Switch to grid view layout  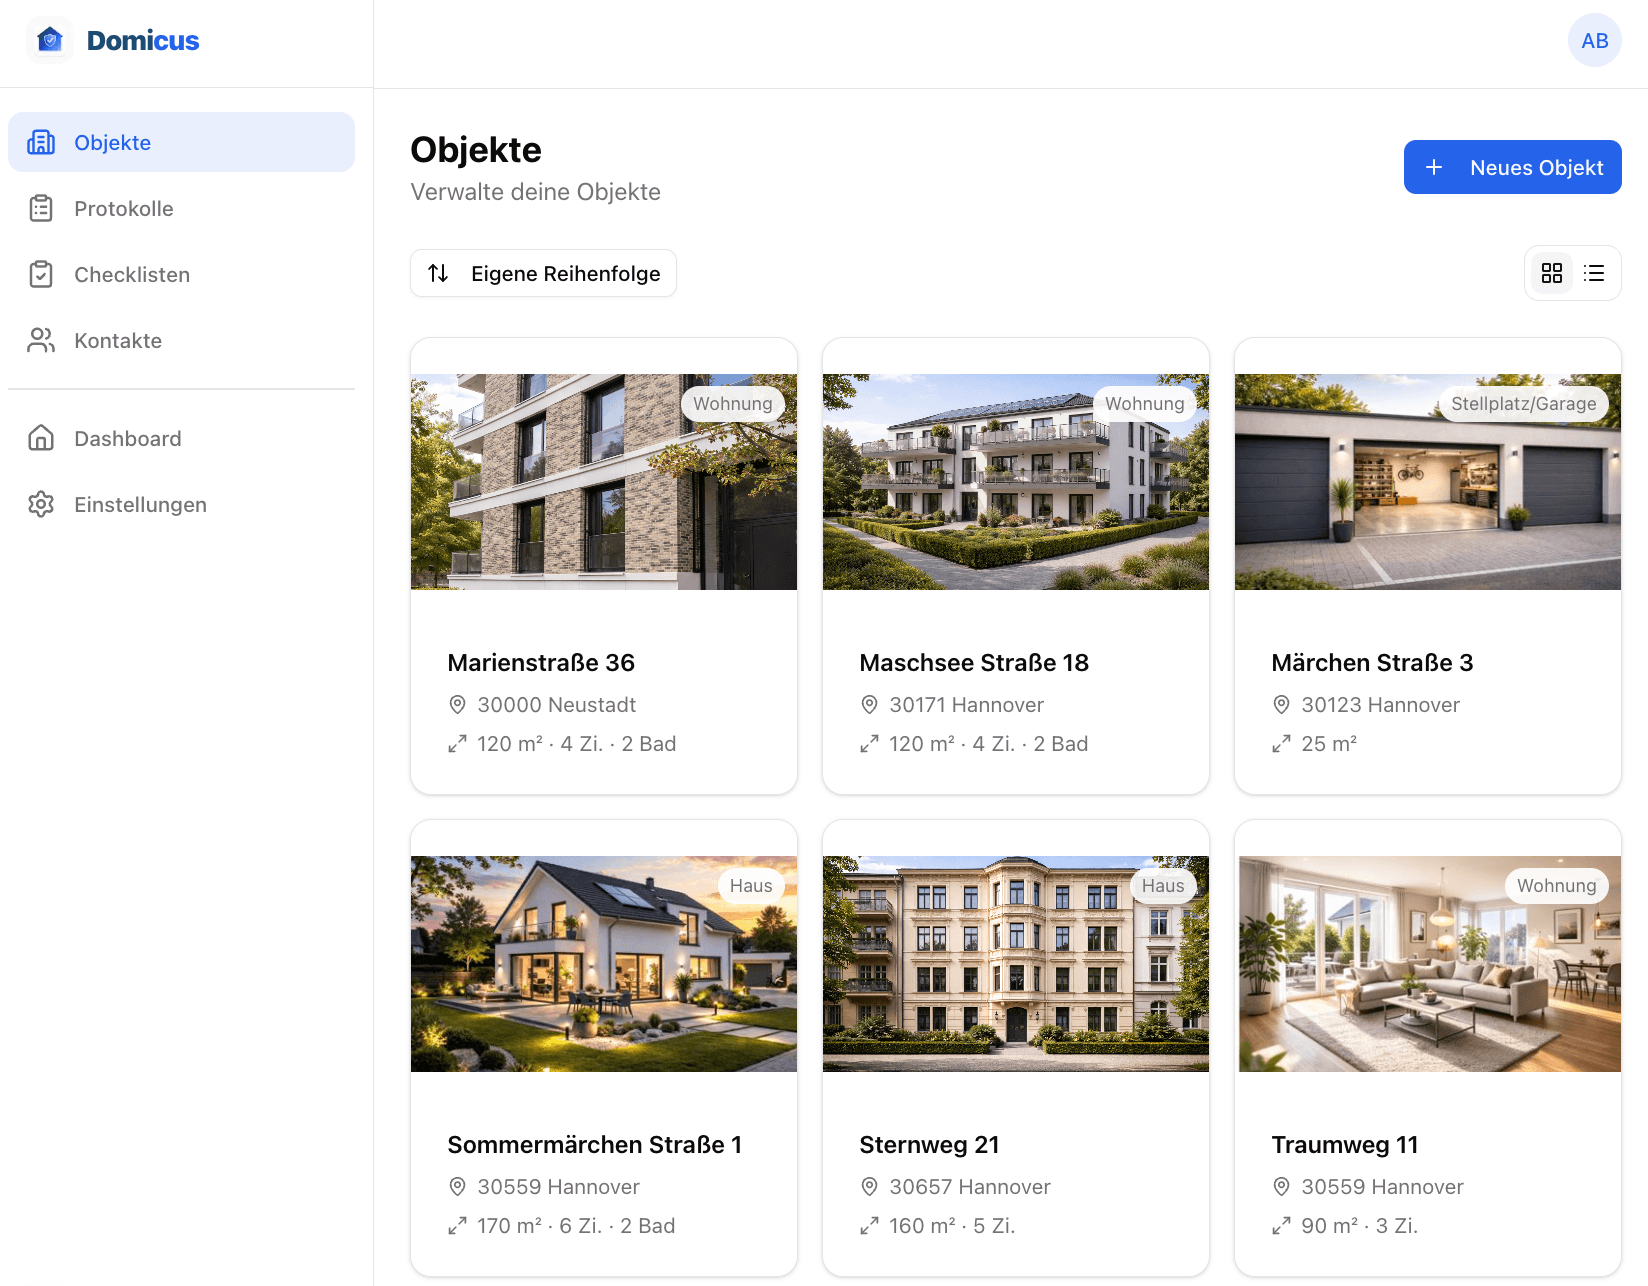pos(1552,273)
